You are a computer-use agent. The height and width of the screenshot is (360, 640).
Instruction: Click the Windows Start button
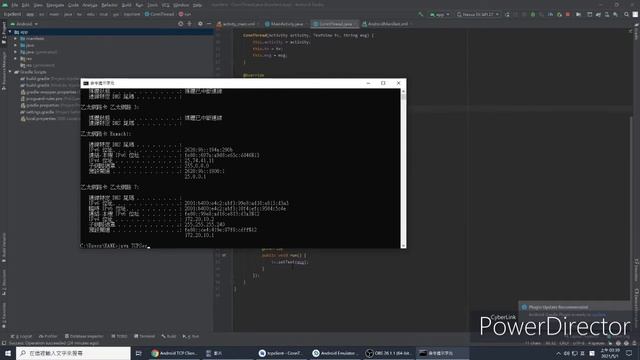point(8,353)
